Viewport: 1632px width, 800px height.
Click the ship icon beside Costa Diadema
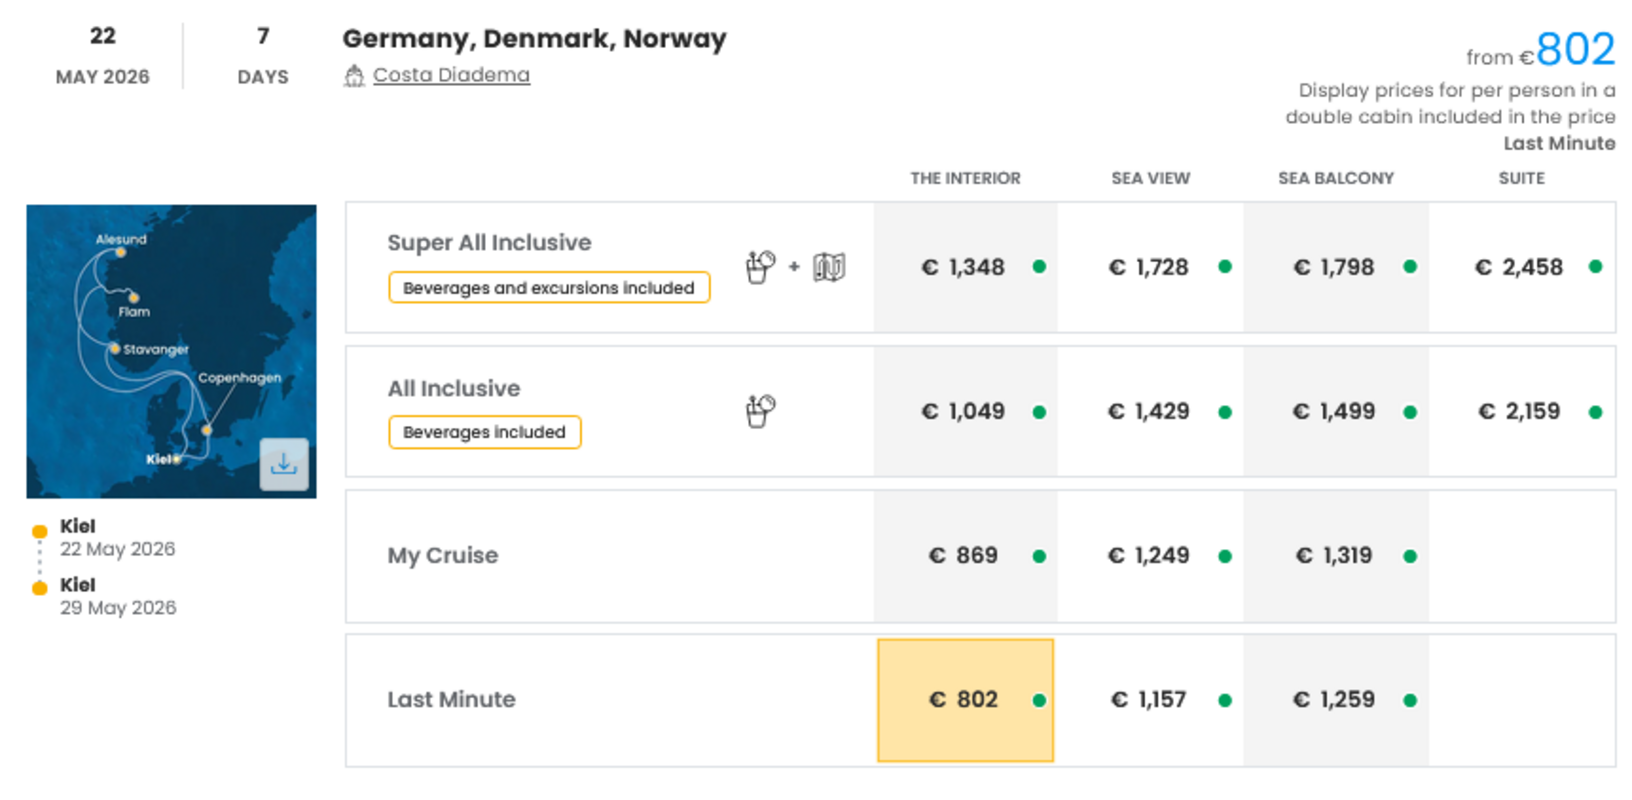click(354, 76)
